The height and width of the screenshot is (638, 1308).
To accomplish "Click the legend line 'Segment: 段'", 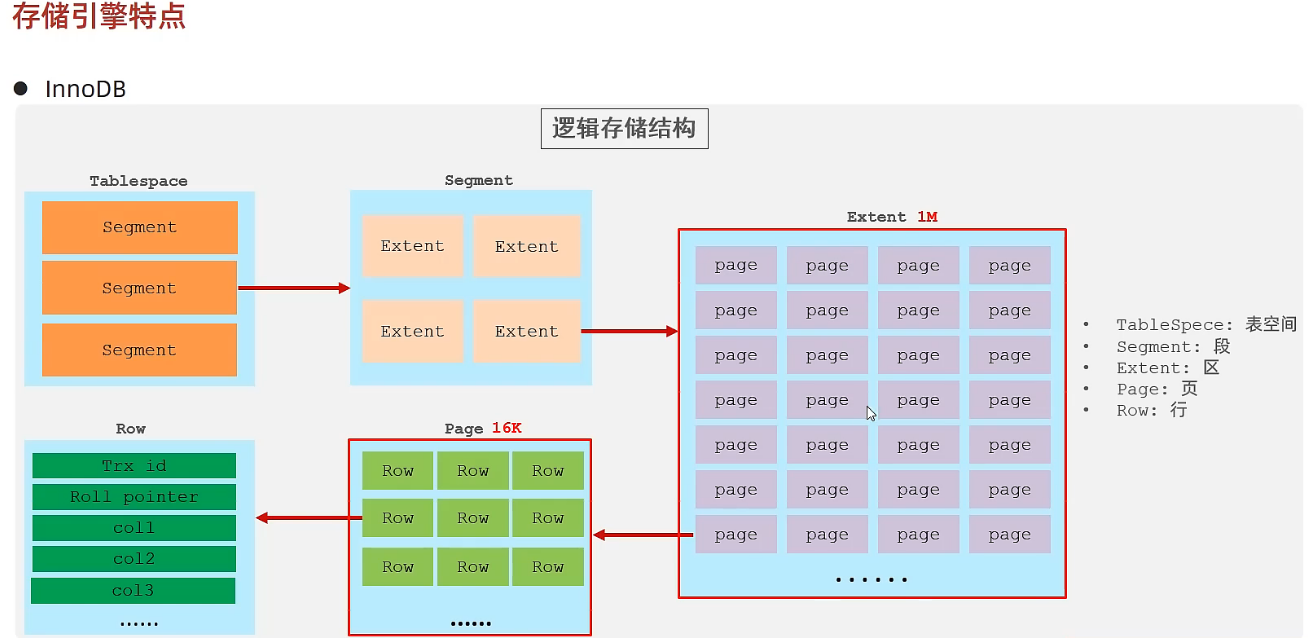I will point(1173,346).
